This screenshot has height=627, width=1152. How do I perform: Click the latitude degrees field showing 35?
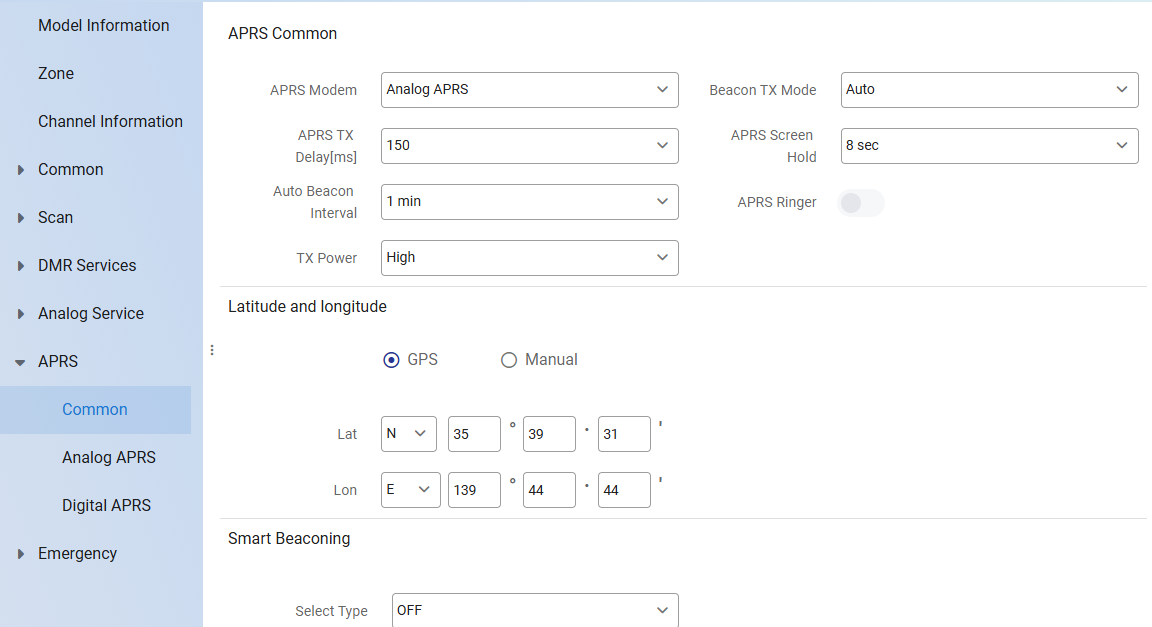(473, 434)
